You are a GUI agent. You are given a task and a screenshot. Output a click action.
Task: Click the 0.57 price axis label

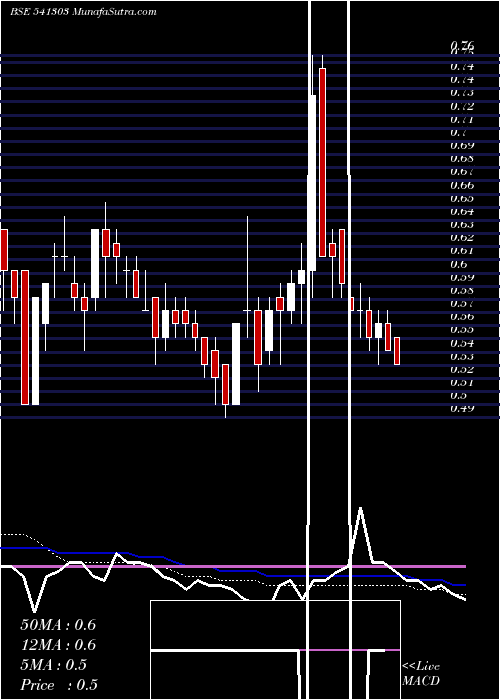(x=462, y=303)
